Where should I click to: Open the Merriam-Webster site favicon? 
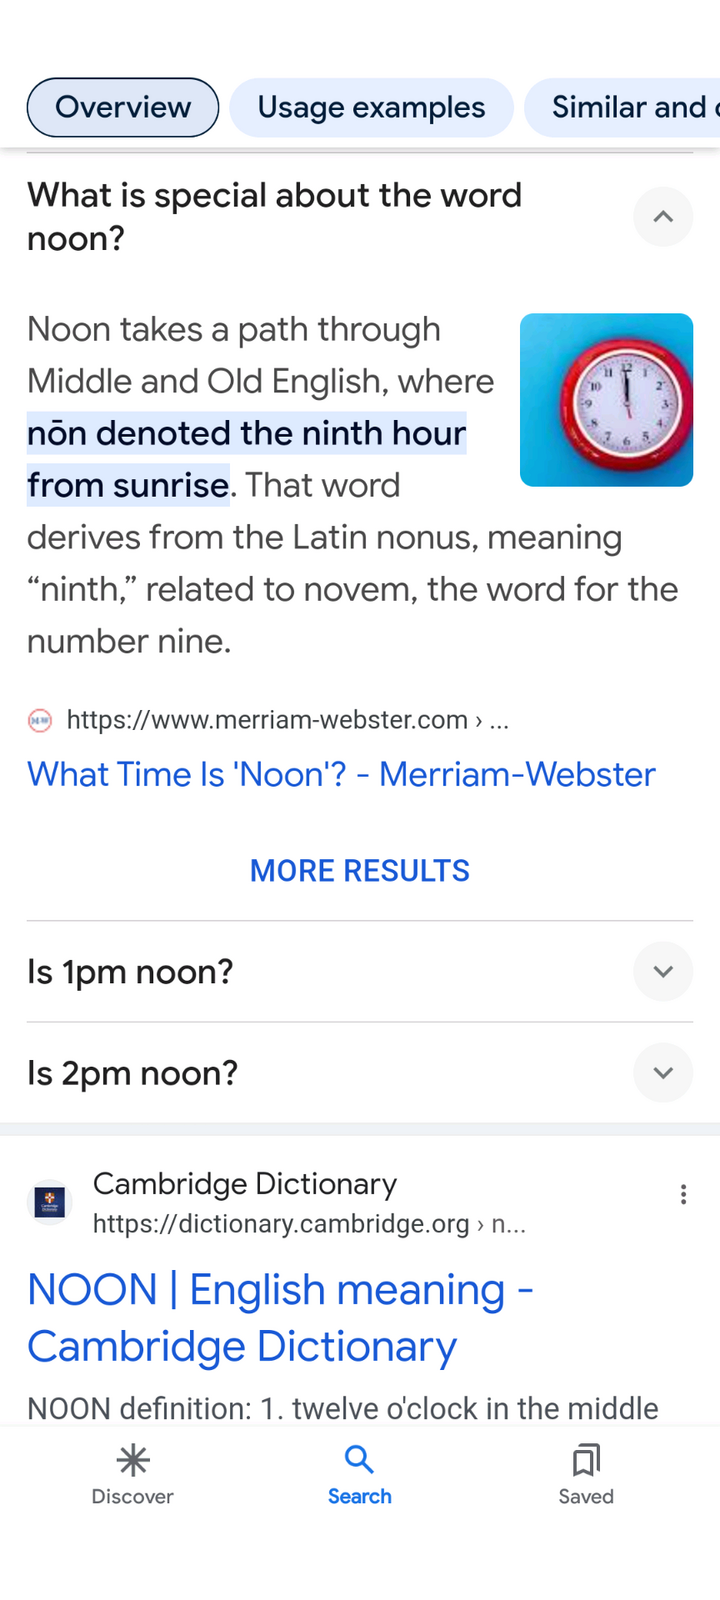click(x=39, y=720)
